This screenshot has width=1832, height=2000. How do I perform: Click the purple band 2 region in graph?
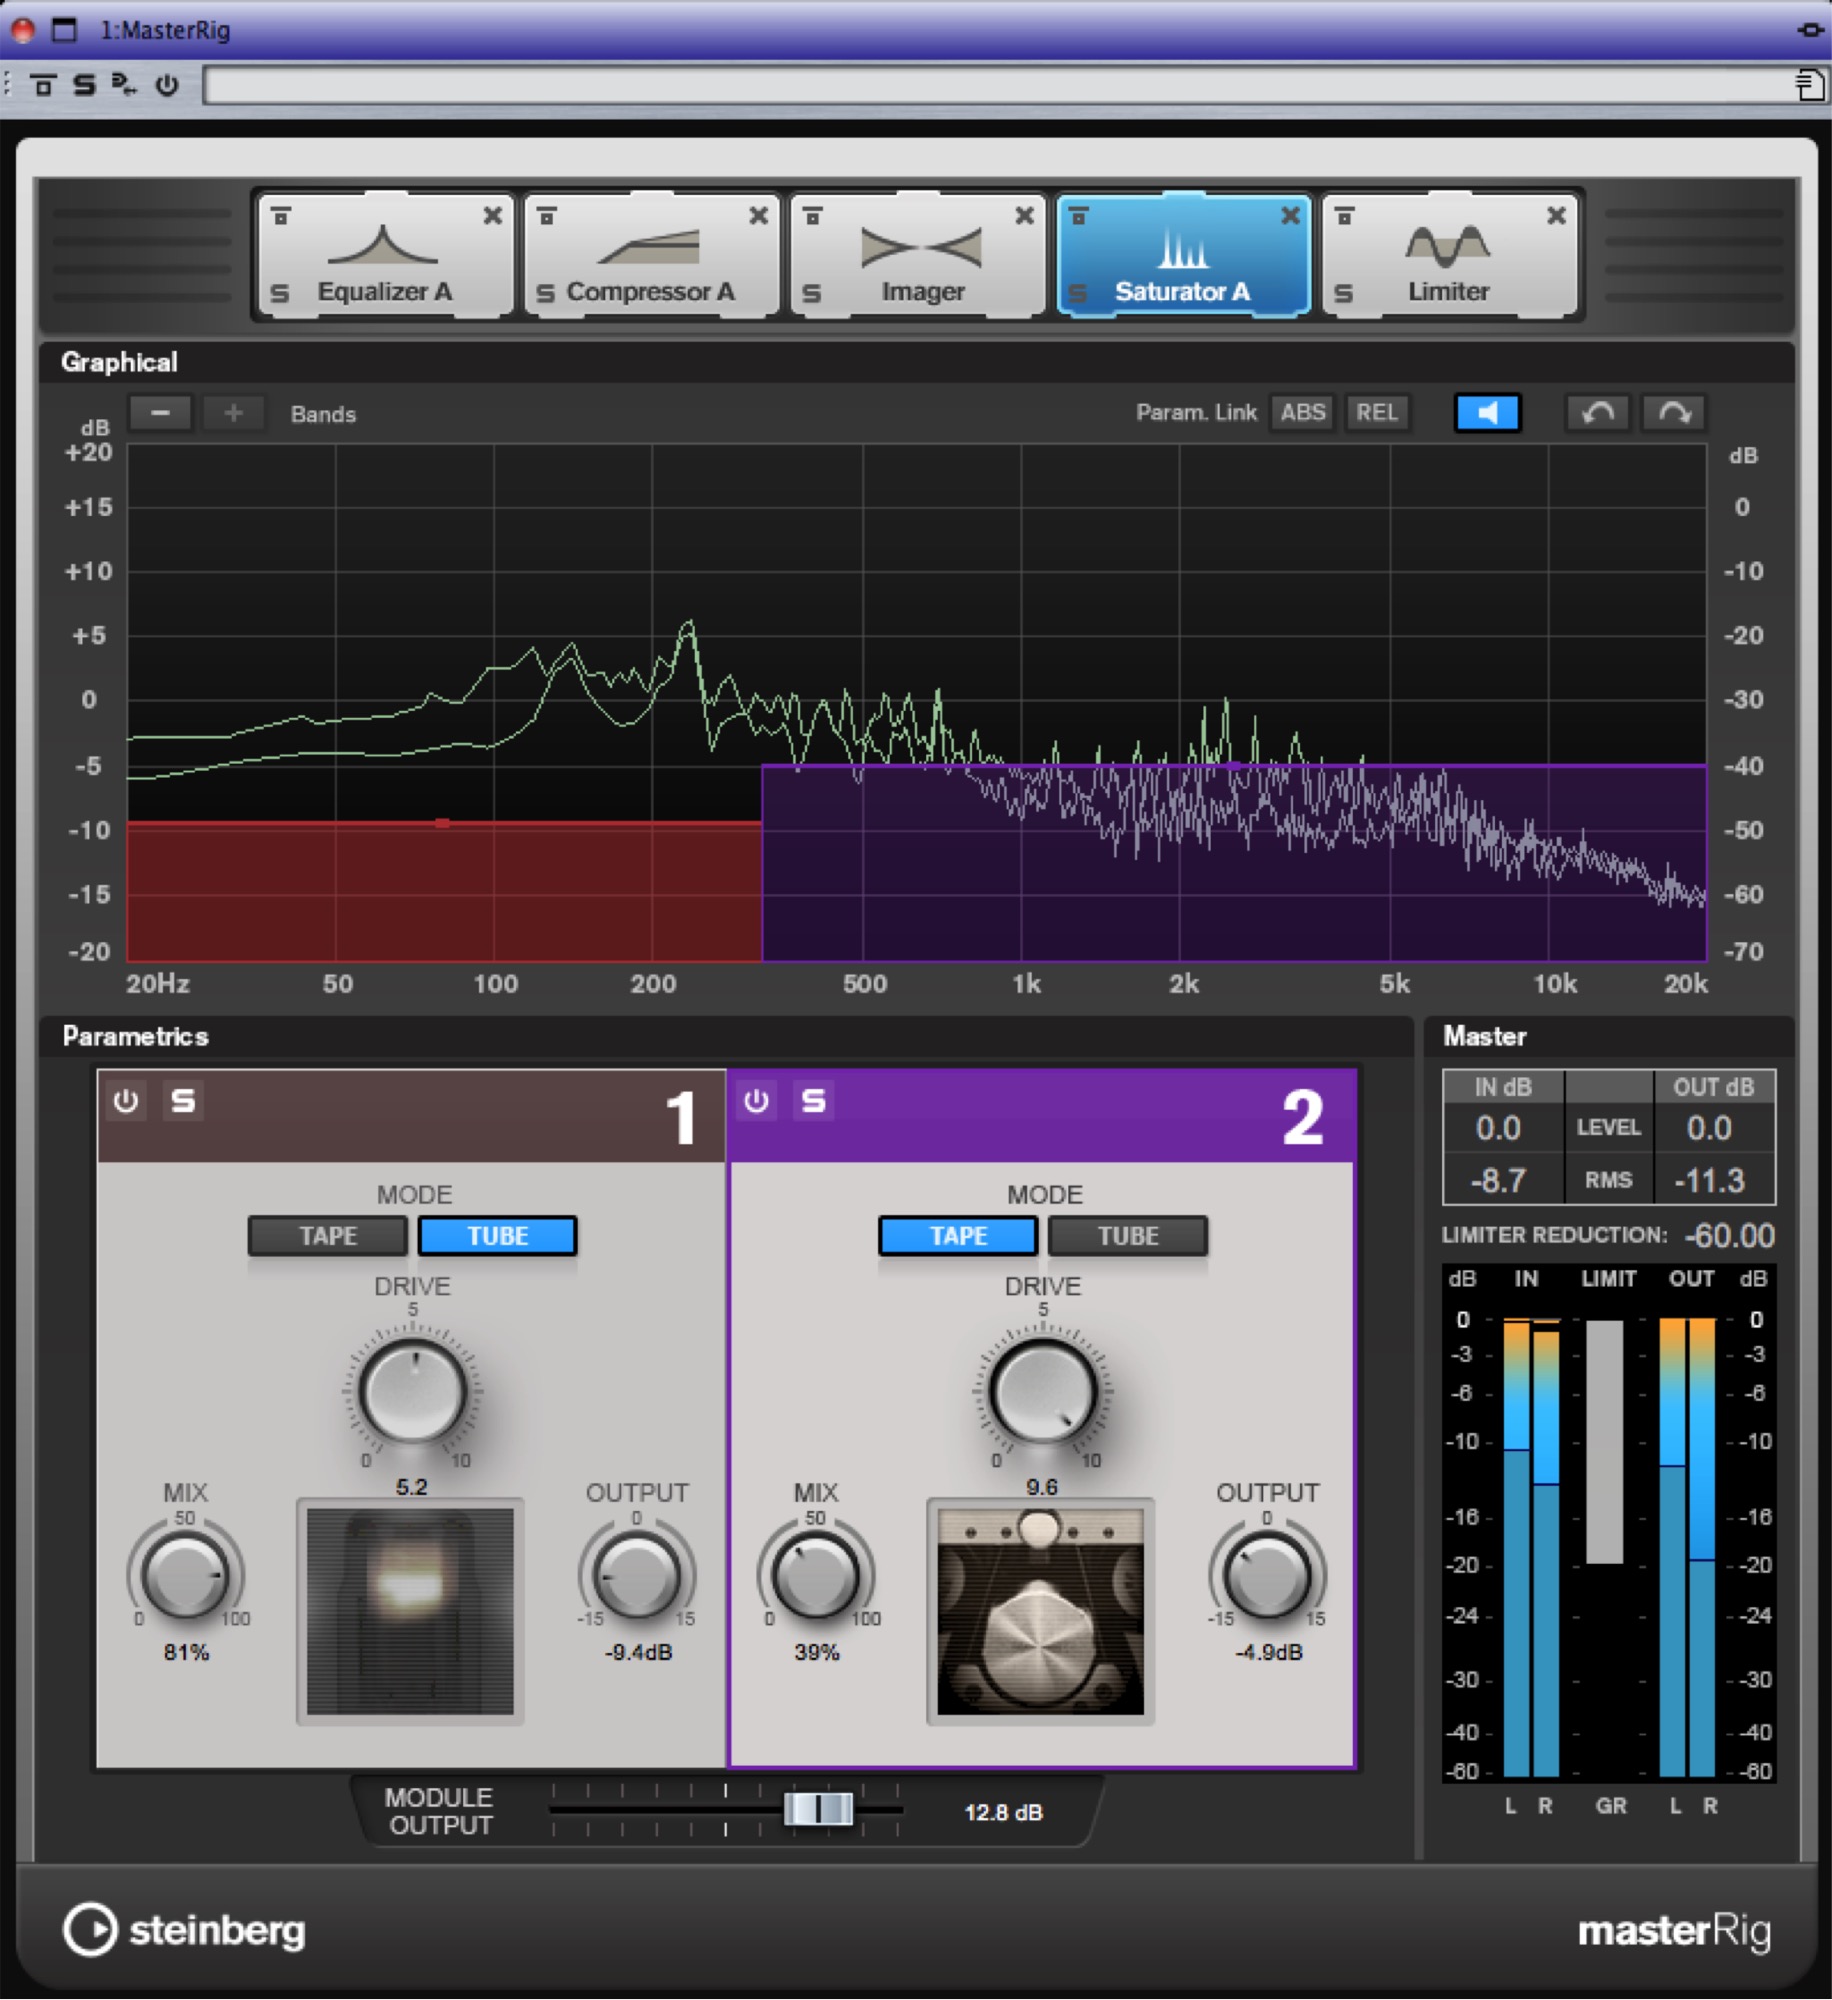click(x=1234, y=863)
